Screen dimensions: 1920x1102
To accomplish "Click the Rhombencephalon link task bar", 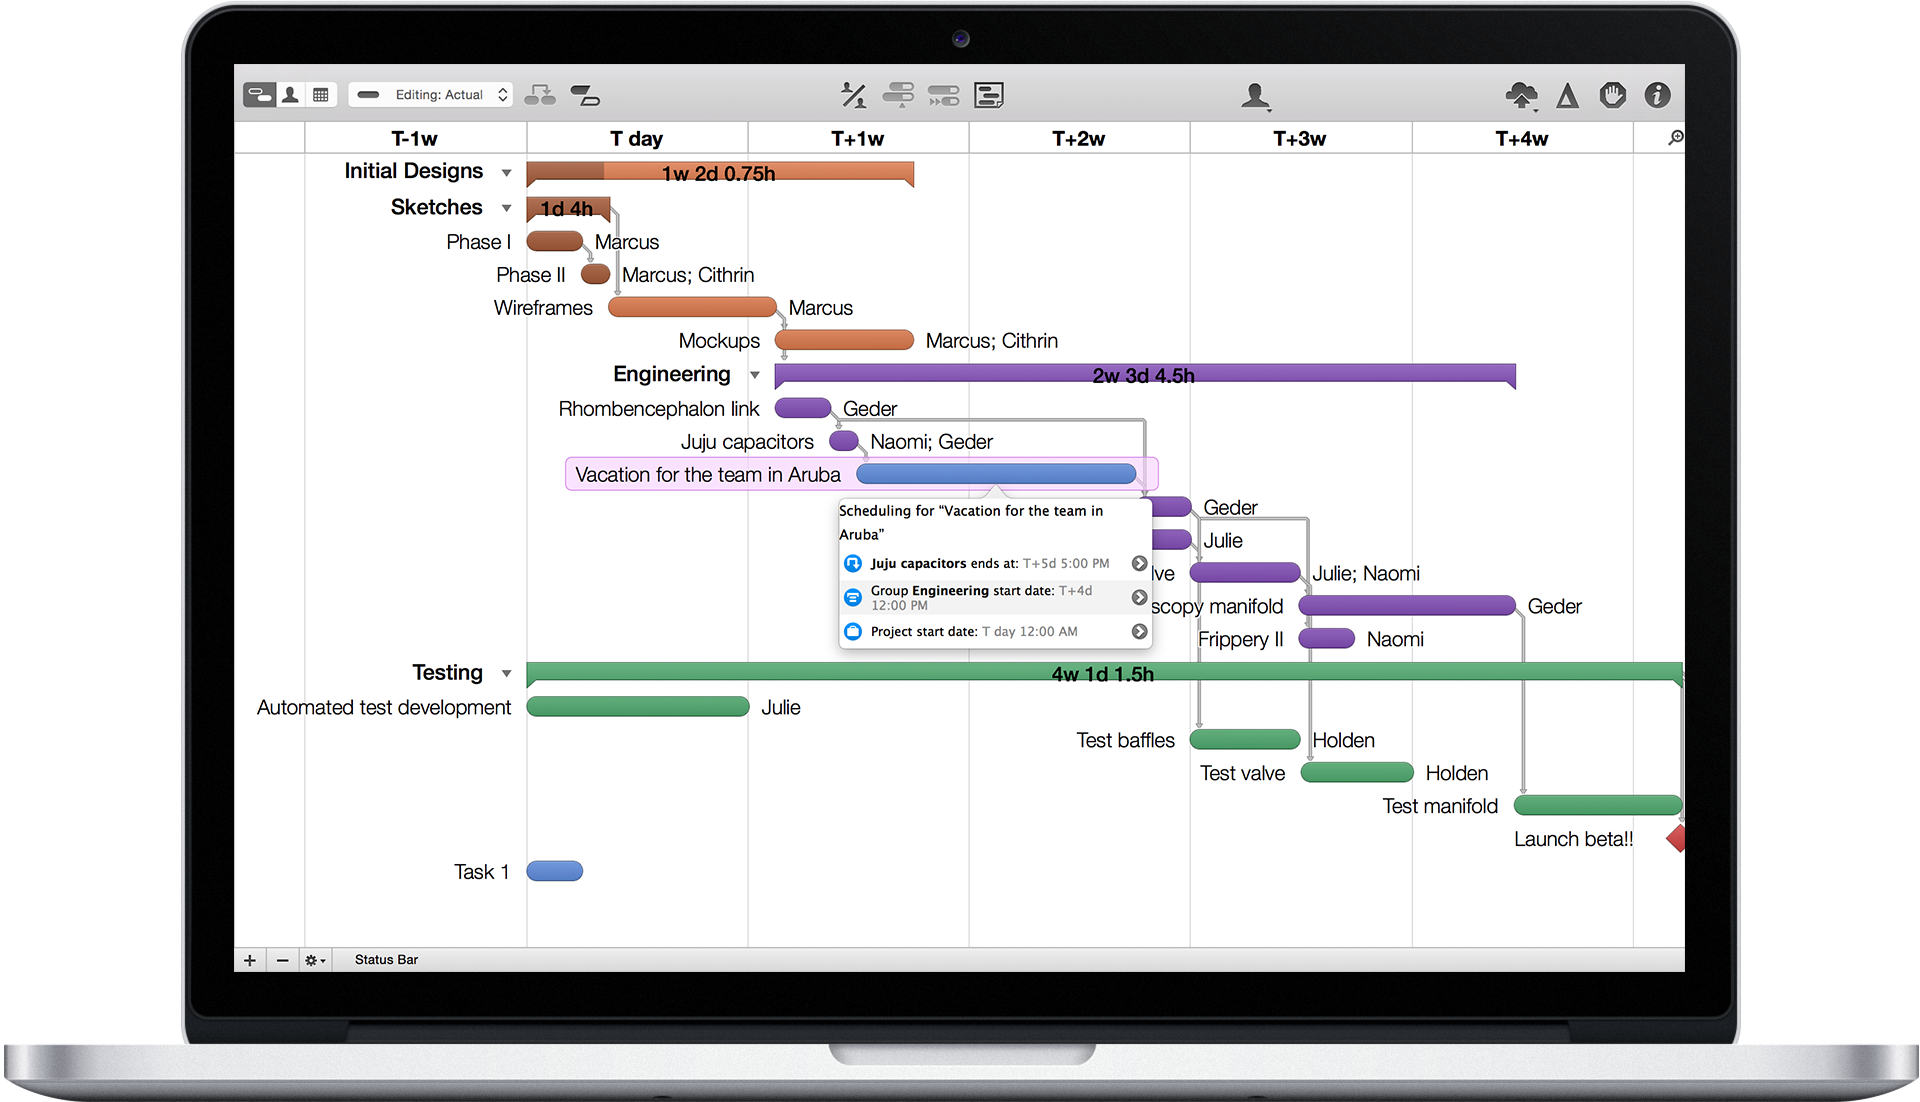I will click(803, 408).
